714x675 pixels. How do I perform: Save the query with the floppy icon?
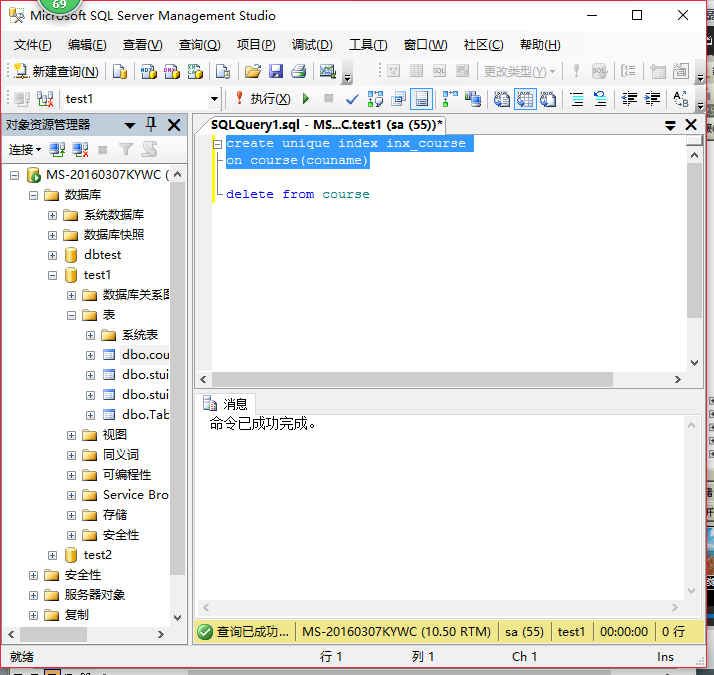276,71
